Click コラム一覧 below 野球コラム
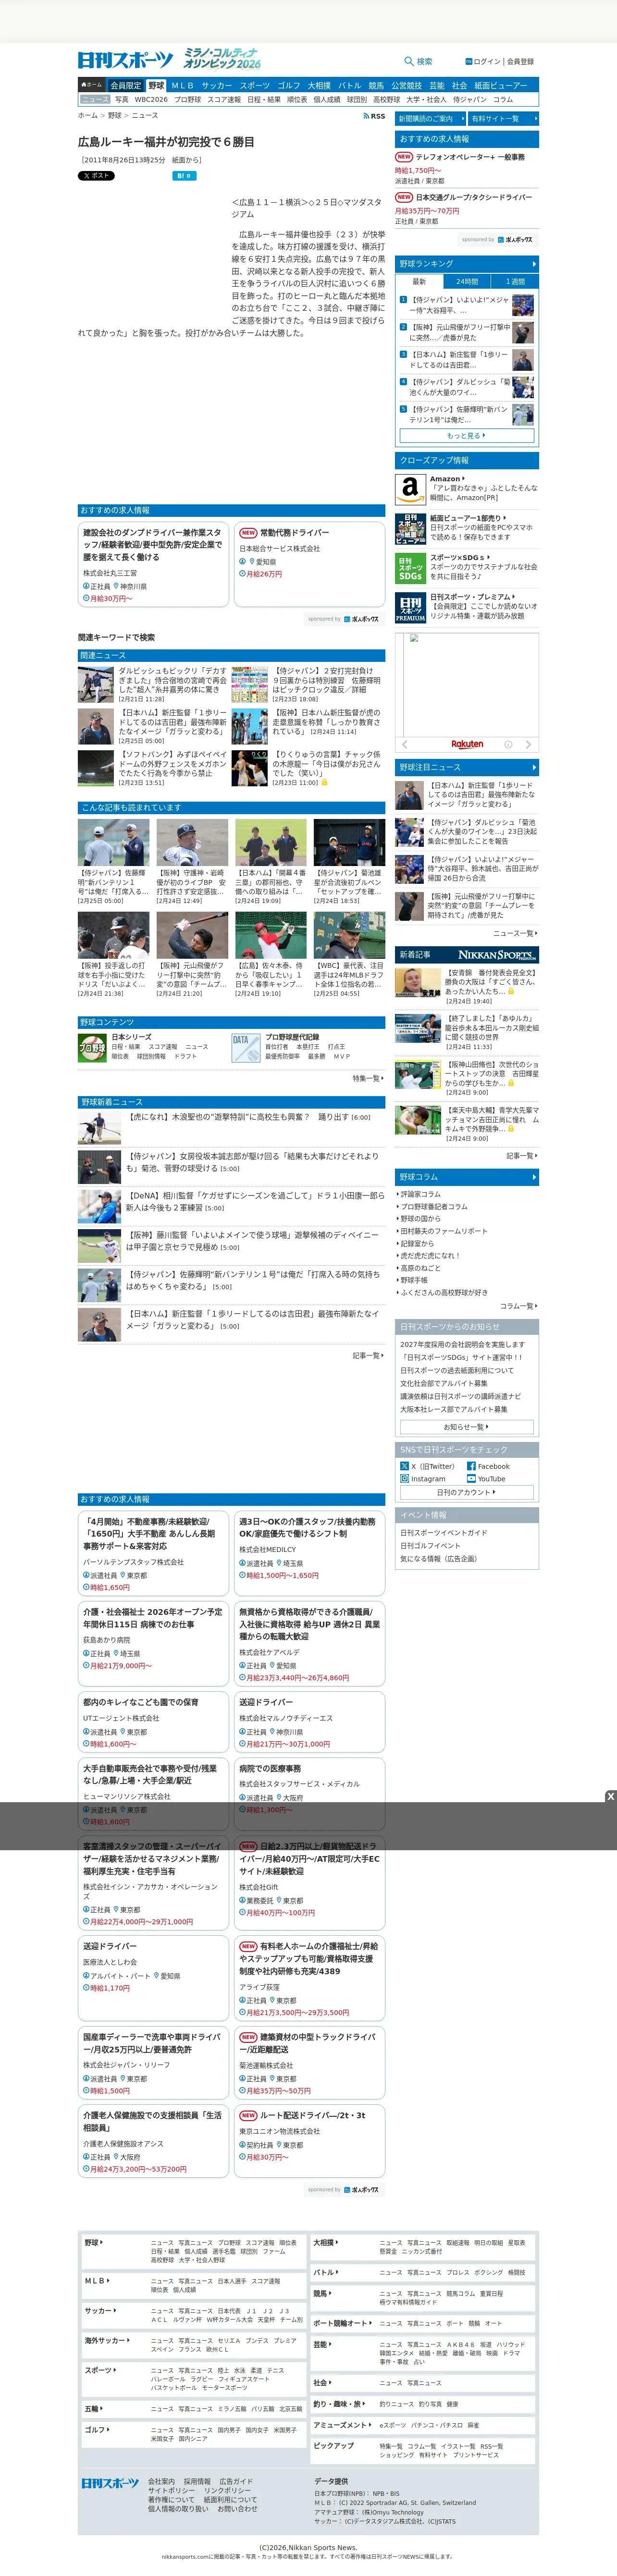The image size is (617, 2576). (x=519, y=1306)
